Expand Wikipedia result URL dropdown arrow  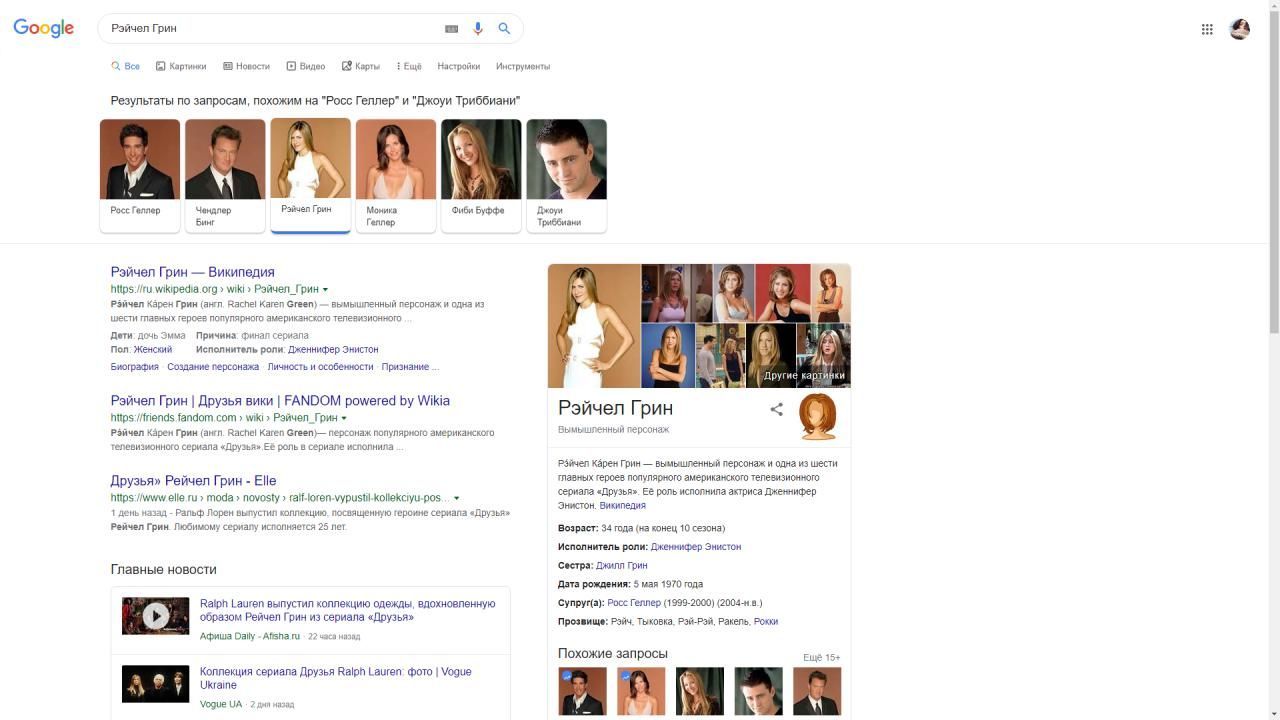click(325, 290)
